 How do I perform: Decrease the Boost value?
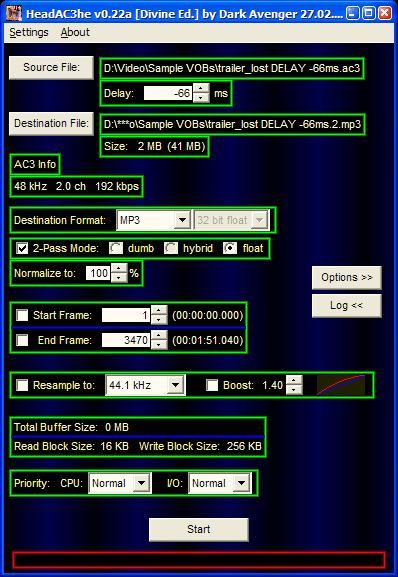point(294,390)
